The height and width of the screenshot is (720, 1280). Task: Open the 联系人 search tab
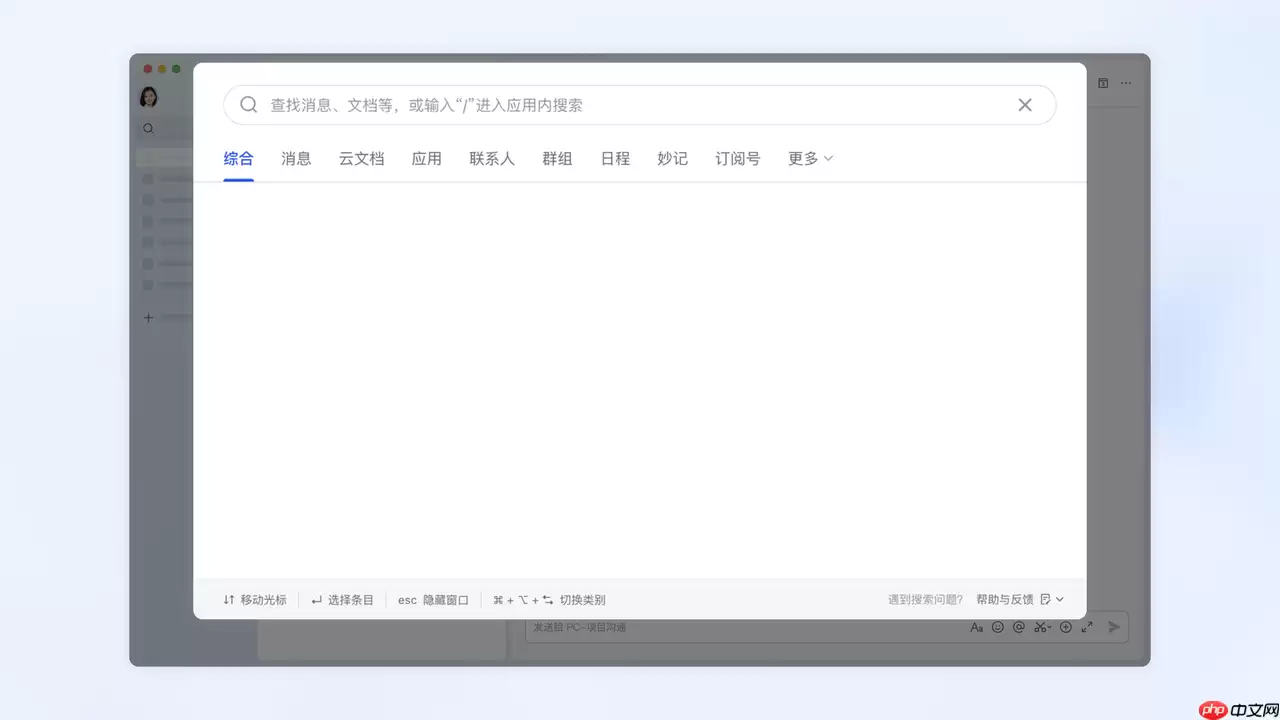pos(491,158)
